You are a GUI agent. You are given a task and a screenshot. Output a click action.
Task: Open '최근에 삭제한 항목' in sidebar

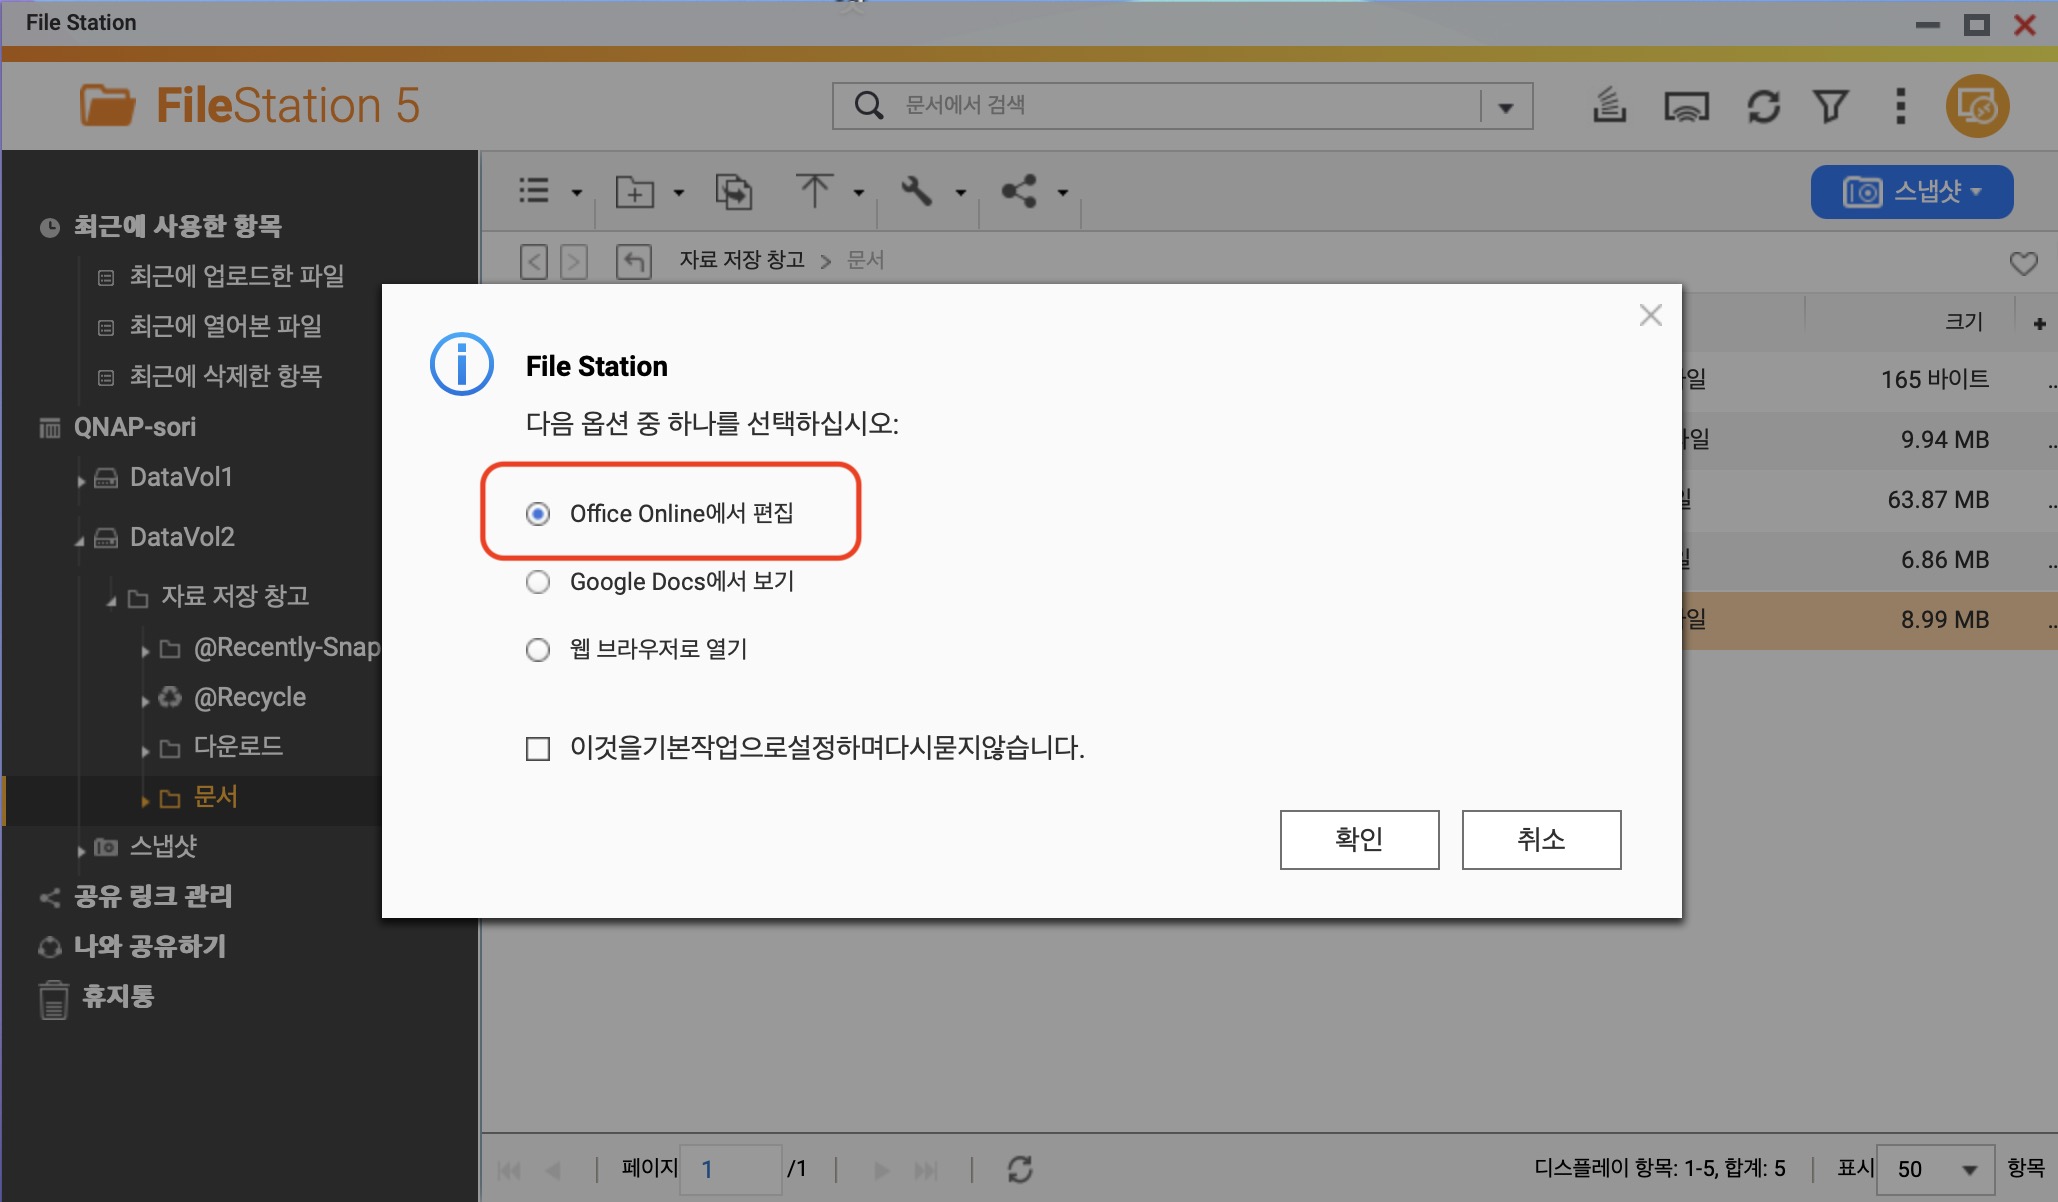pos(226,376)
